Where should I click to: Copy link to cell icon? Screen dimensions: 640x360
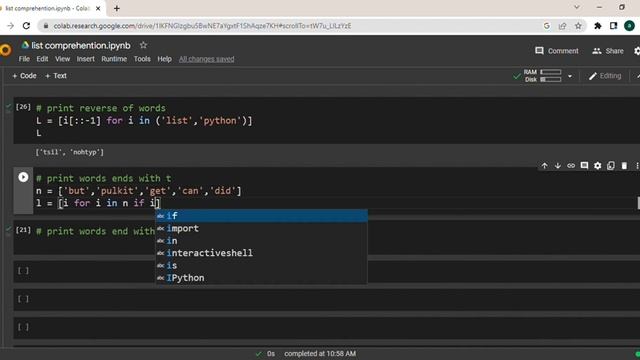(571, 166)
